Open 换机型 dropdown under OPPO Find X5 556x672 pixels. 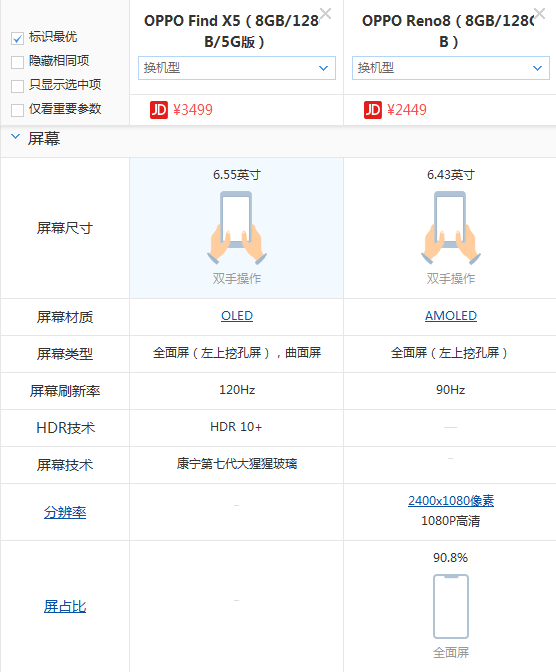pos(237,68)
